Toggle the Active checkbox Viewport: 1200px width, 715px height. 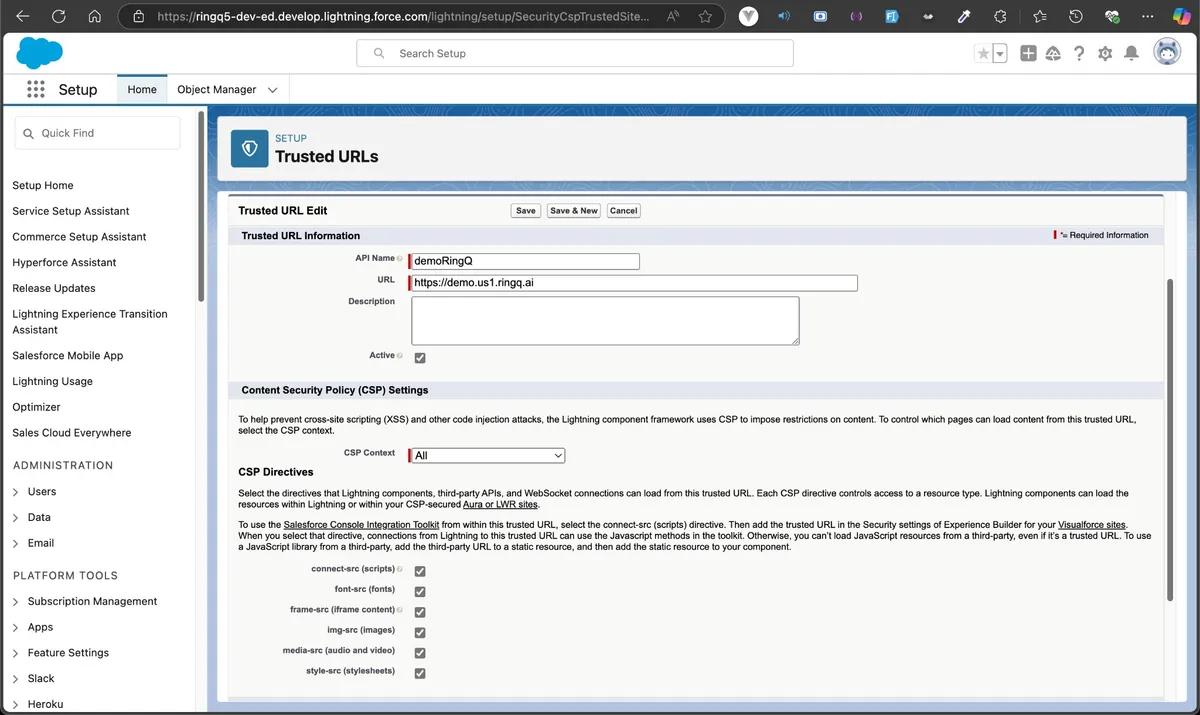[x=420, y=358]
